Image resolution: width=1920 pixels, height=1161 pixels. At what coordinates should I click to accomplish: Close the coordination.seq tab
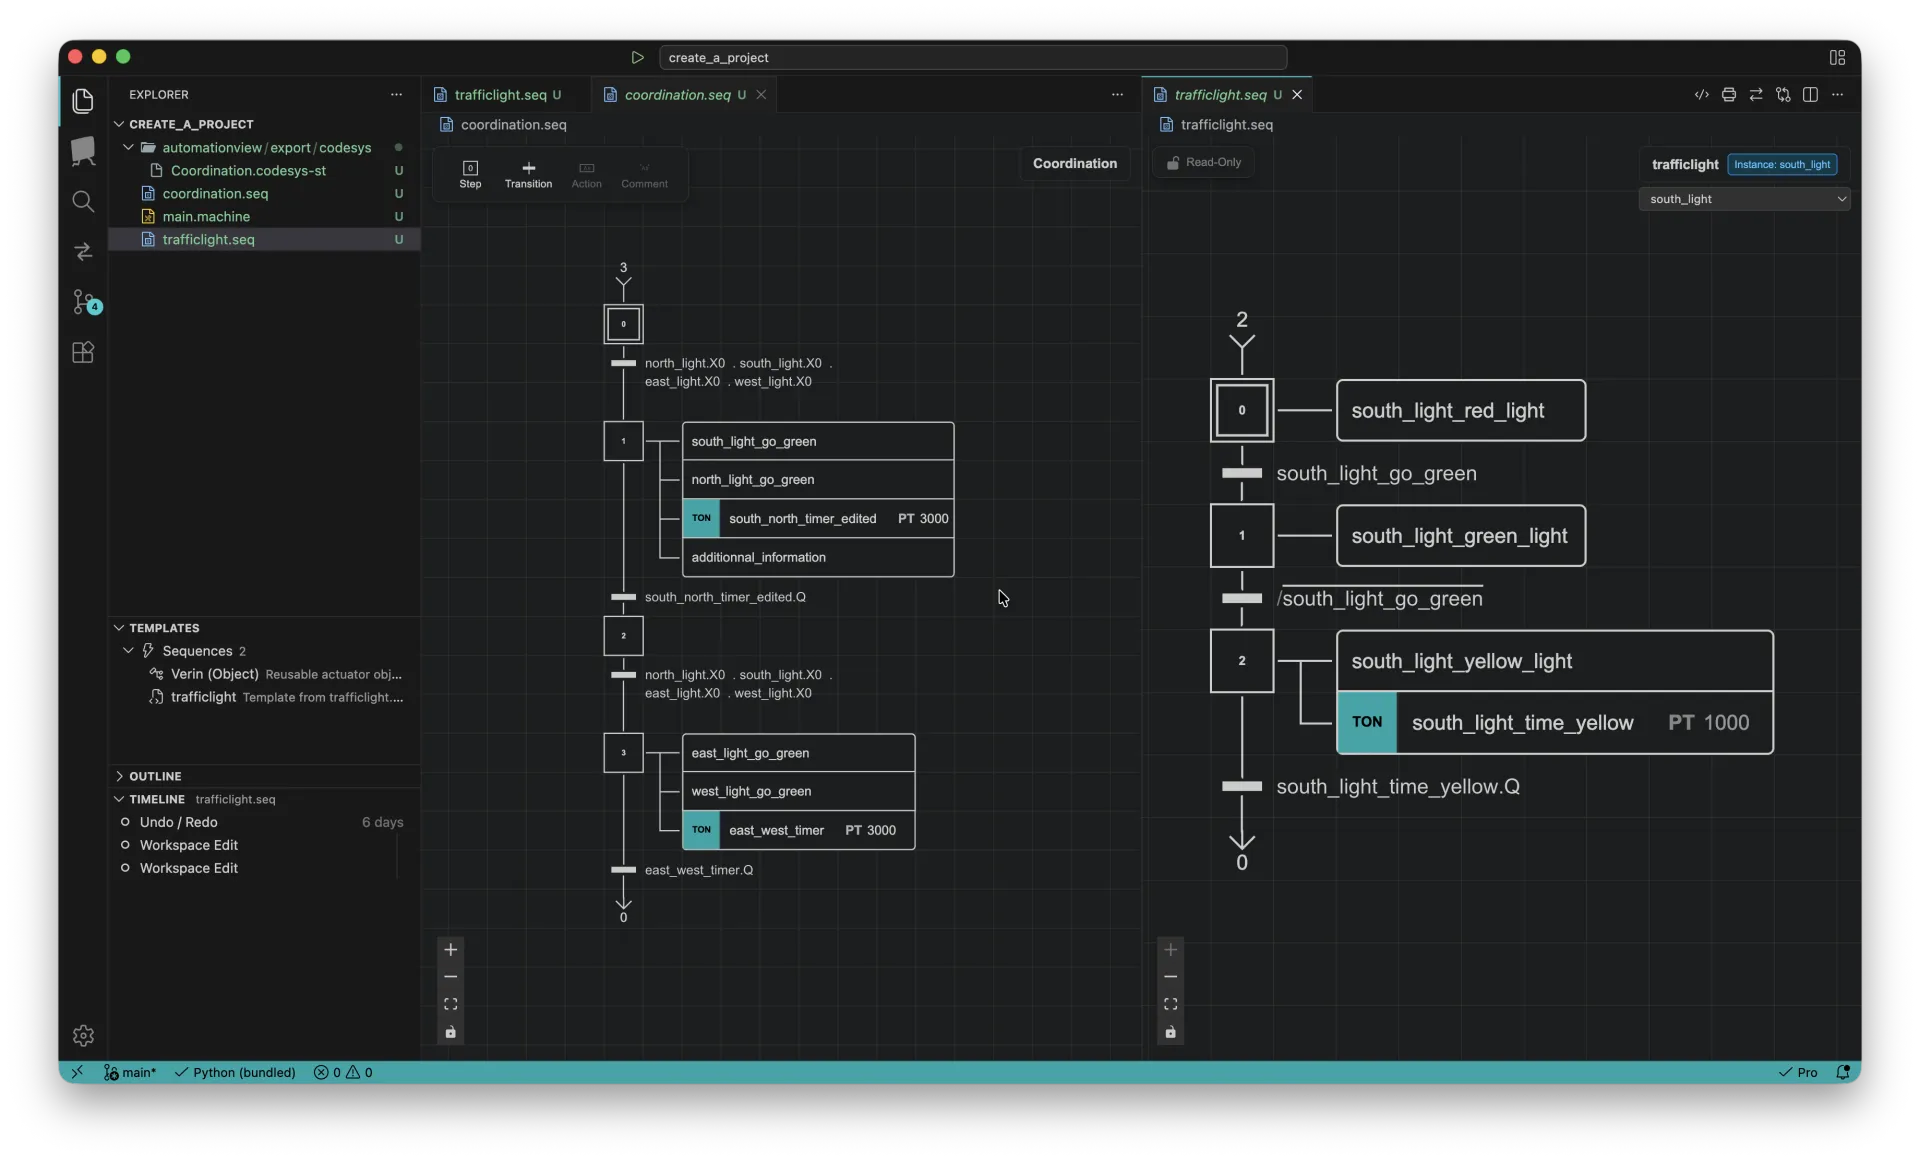[x=761, y=95]
